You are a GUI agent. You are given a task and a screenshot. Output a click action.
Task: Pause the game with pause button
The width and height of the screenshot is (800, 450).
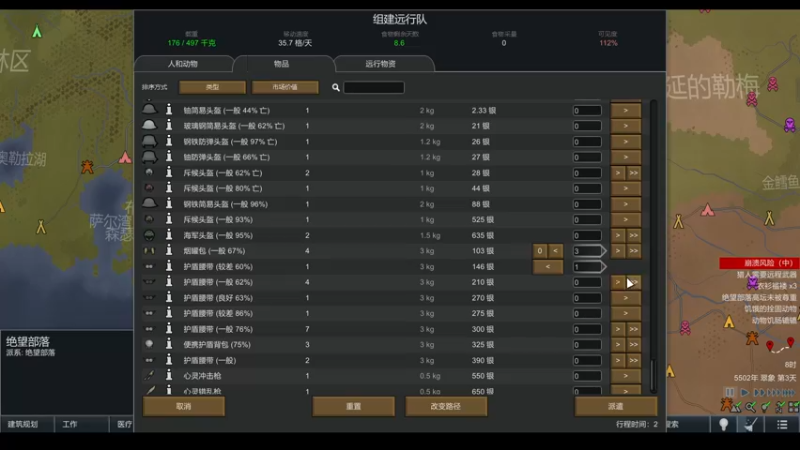pyautogui.click(x=730, y=392)
